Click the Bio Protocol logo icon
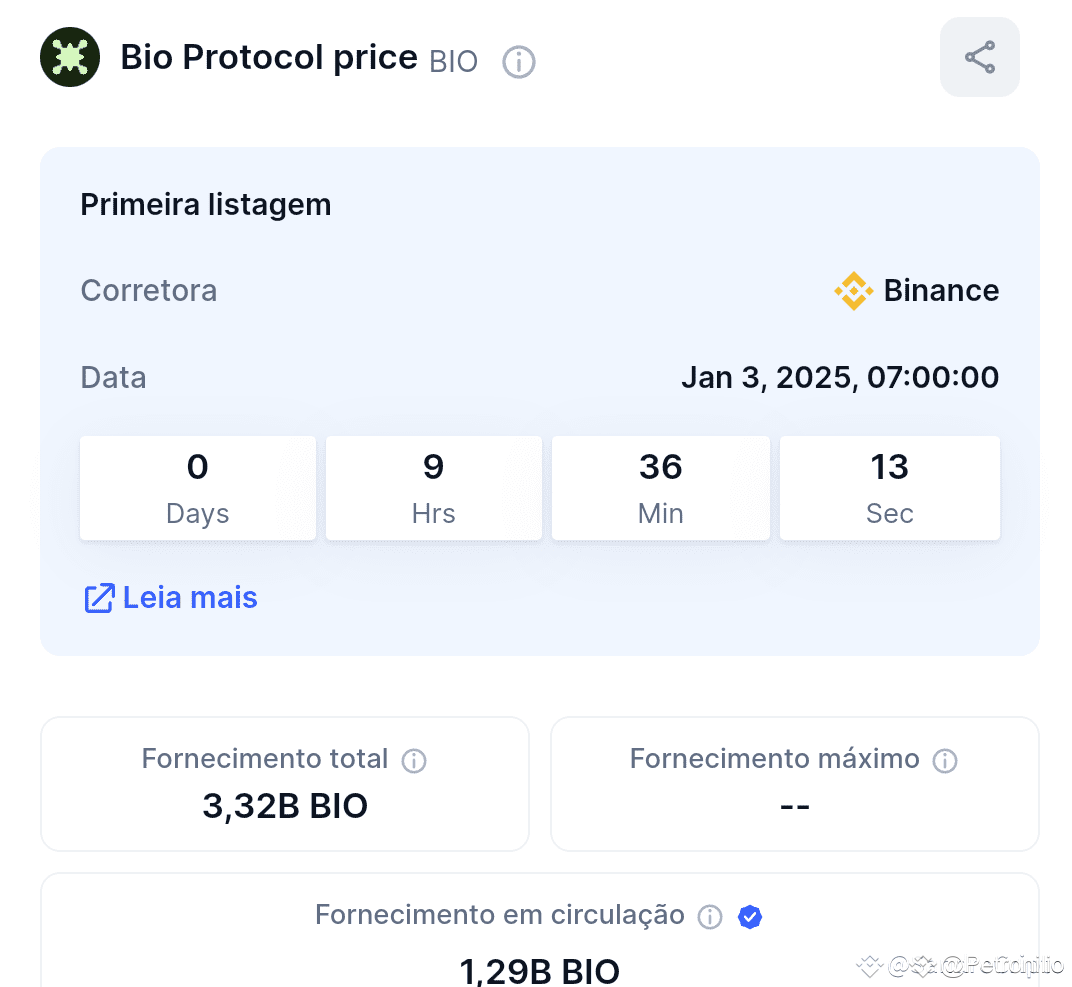 click(x=70, y=57)
